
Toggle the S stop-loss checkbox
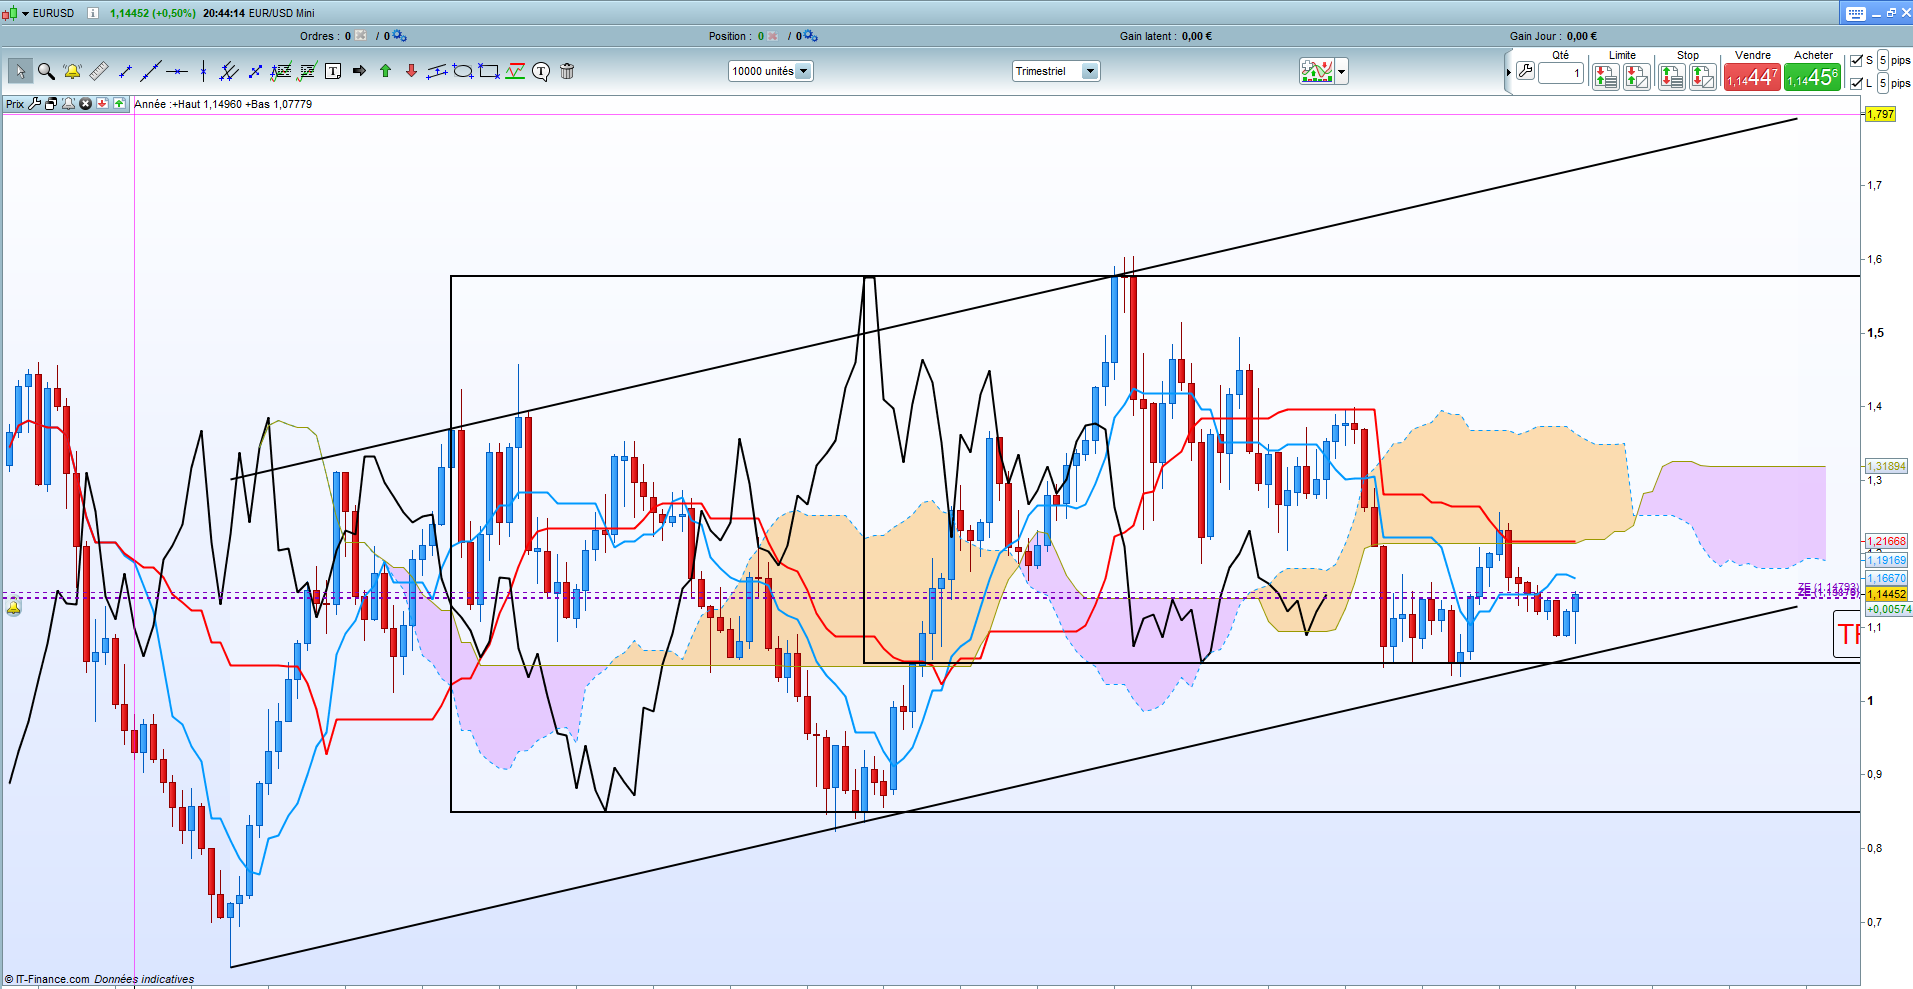click(x=1856, y=60)
